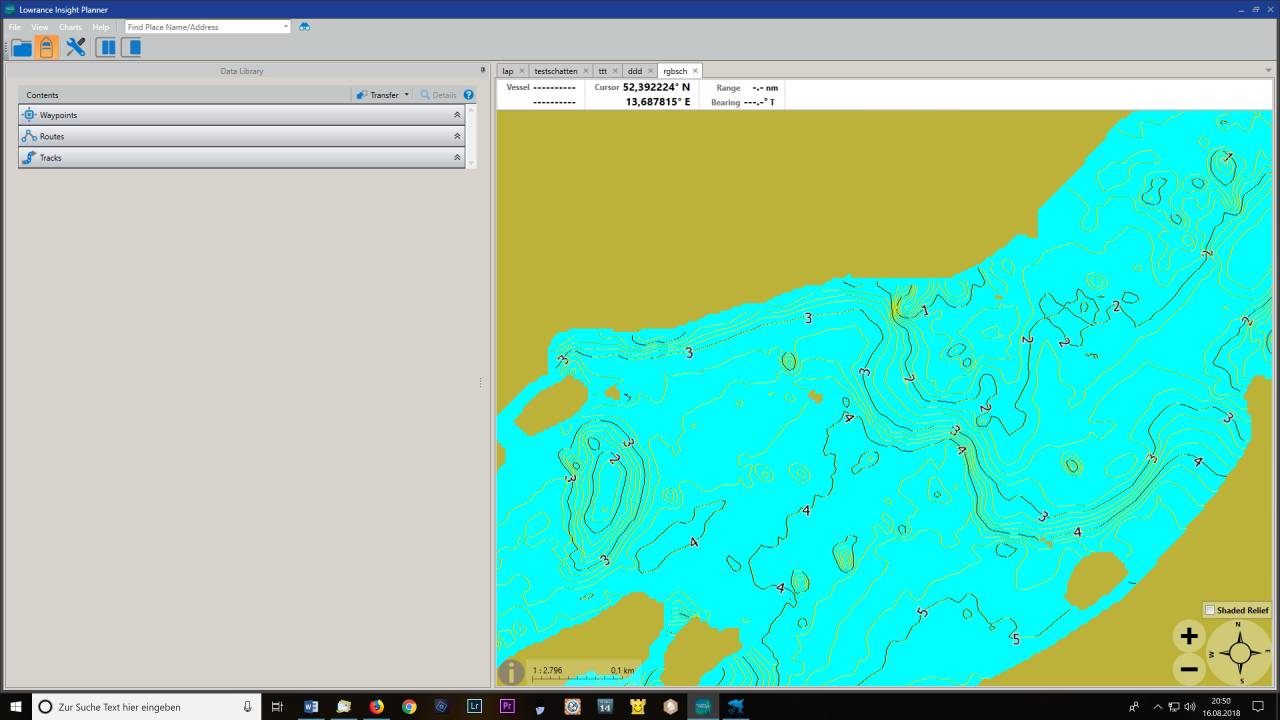Expand the Tracks section
Viewport: 1280px width, 720px height.
[457, 158]
